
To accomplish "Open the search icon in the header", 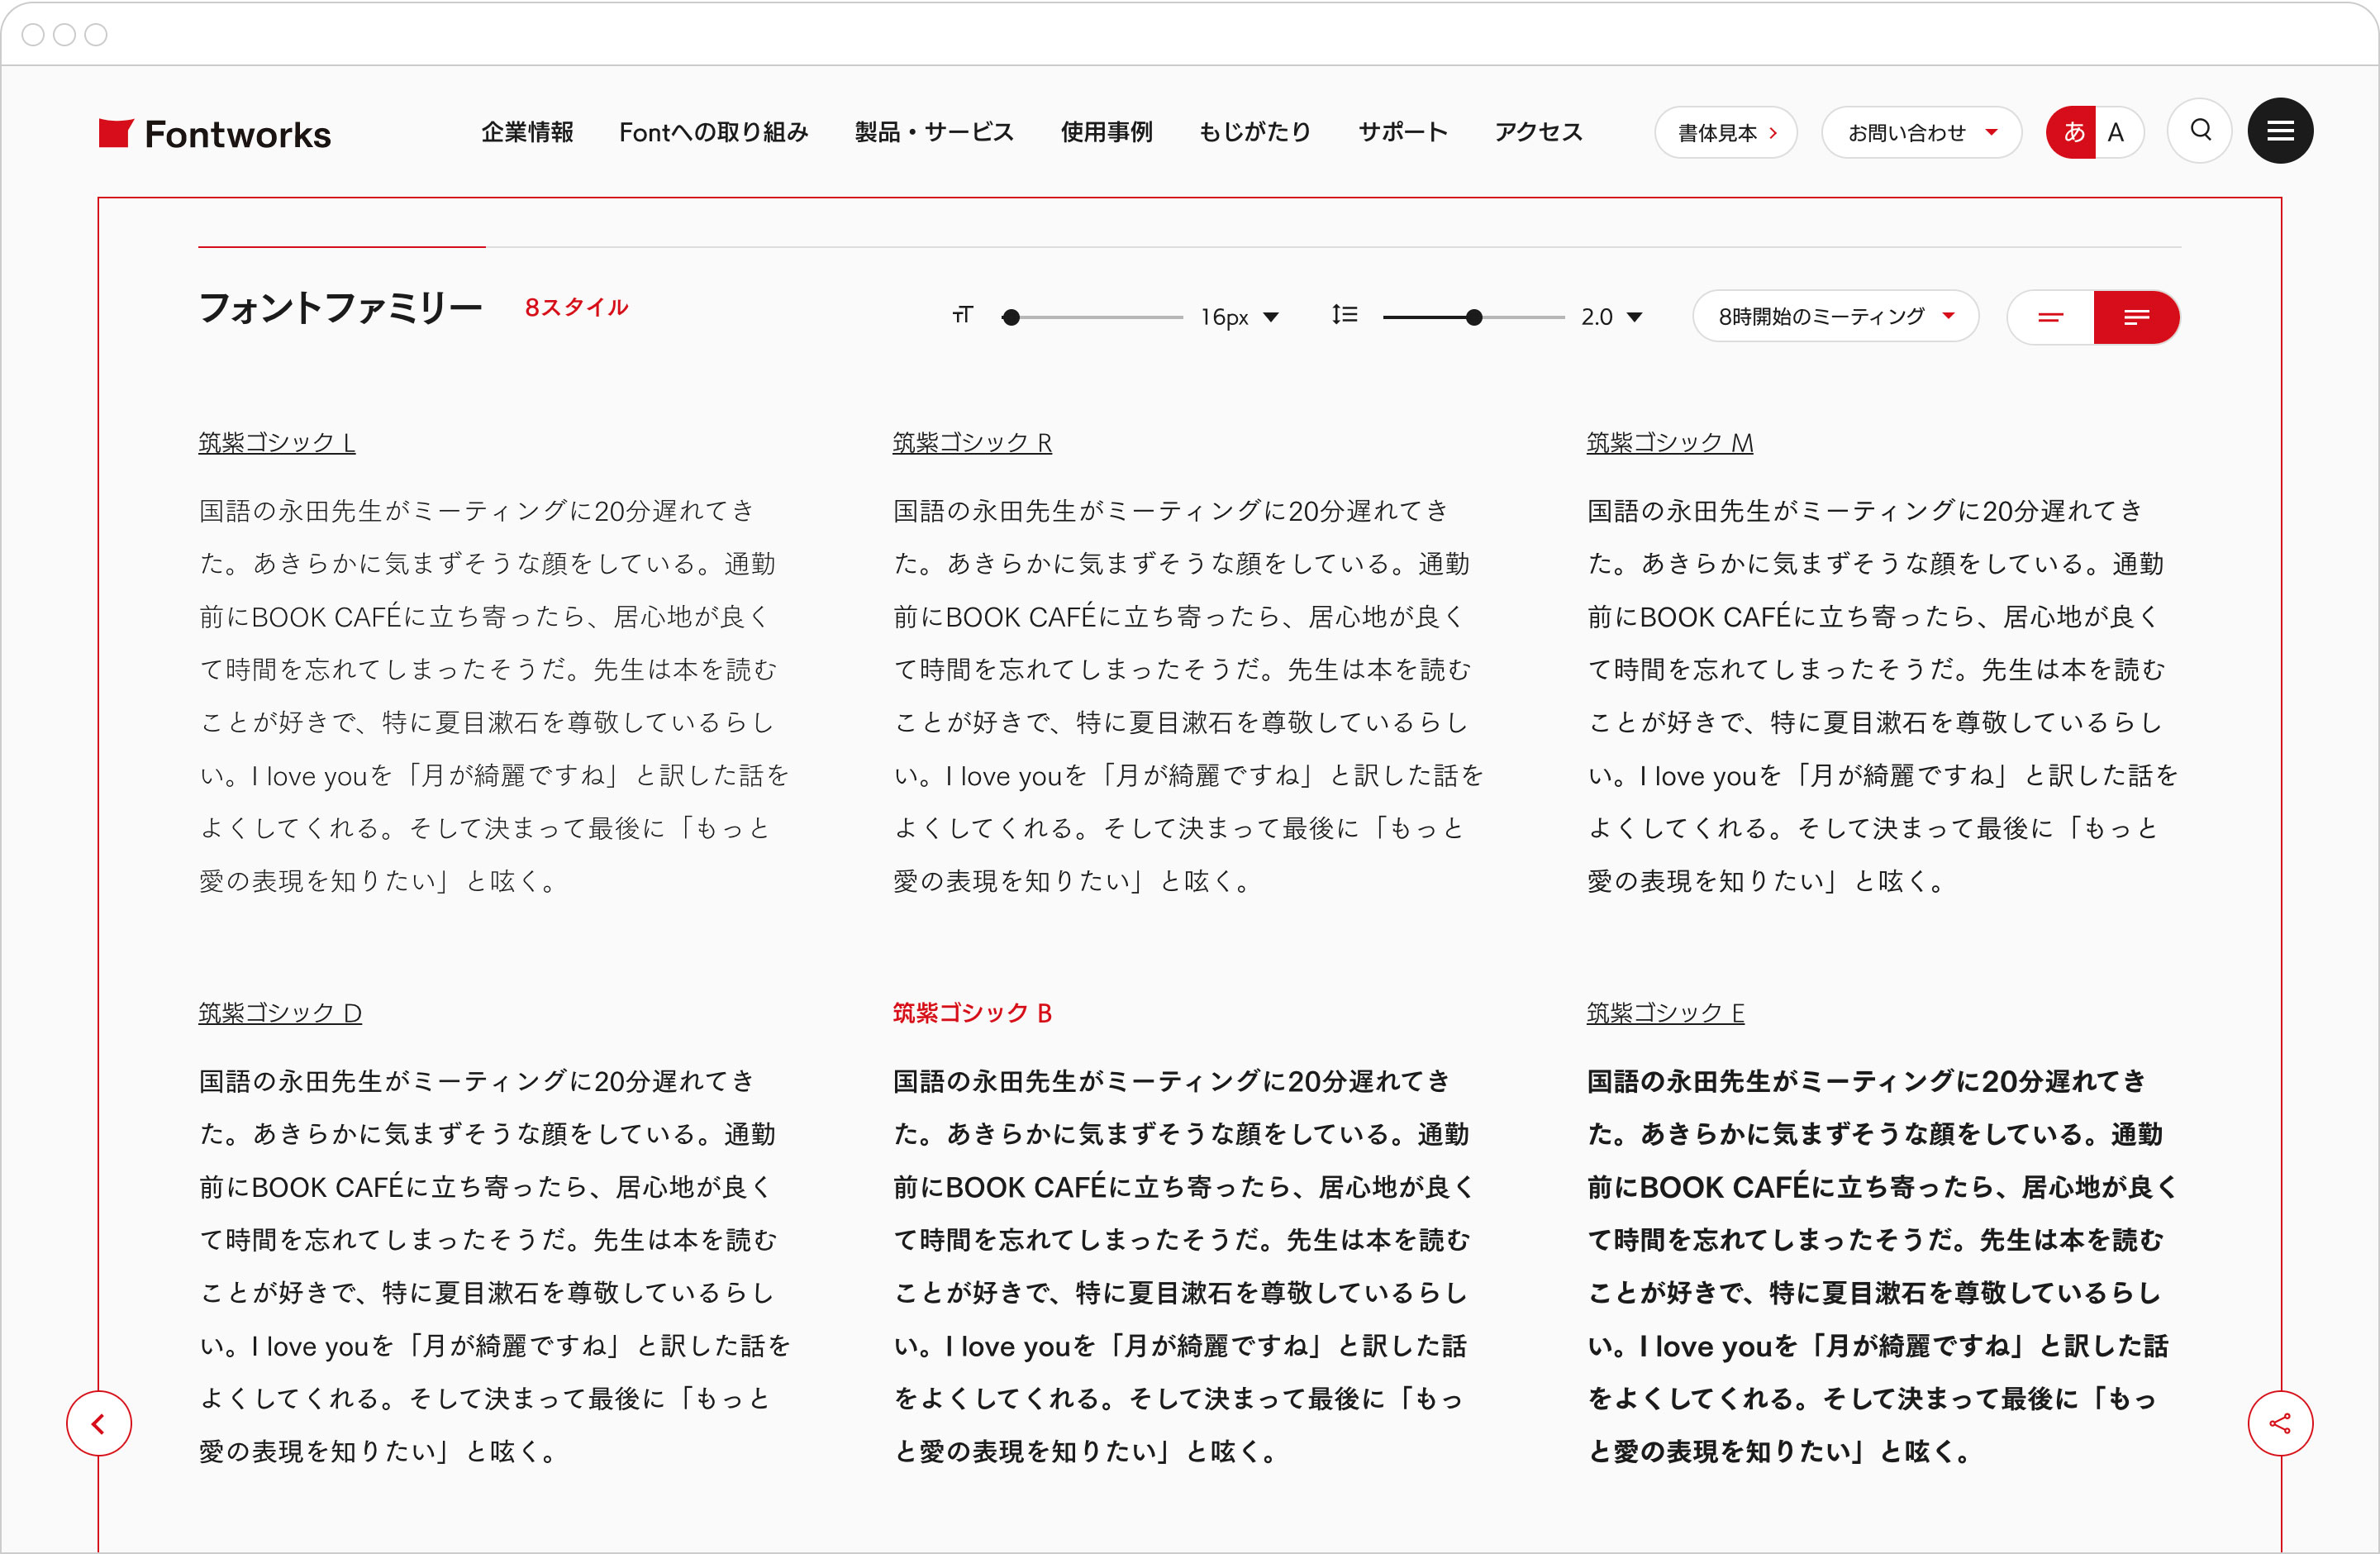I will [2199, 131].
